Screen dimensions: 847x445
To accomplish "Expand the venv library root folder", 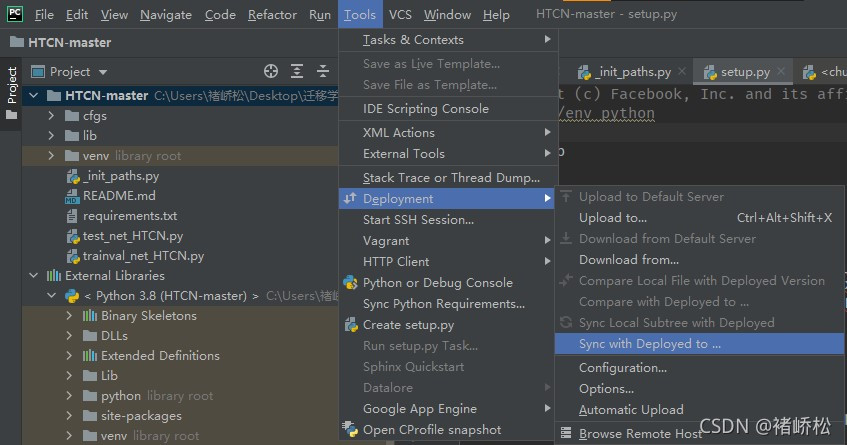I will tap(51, 156).
